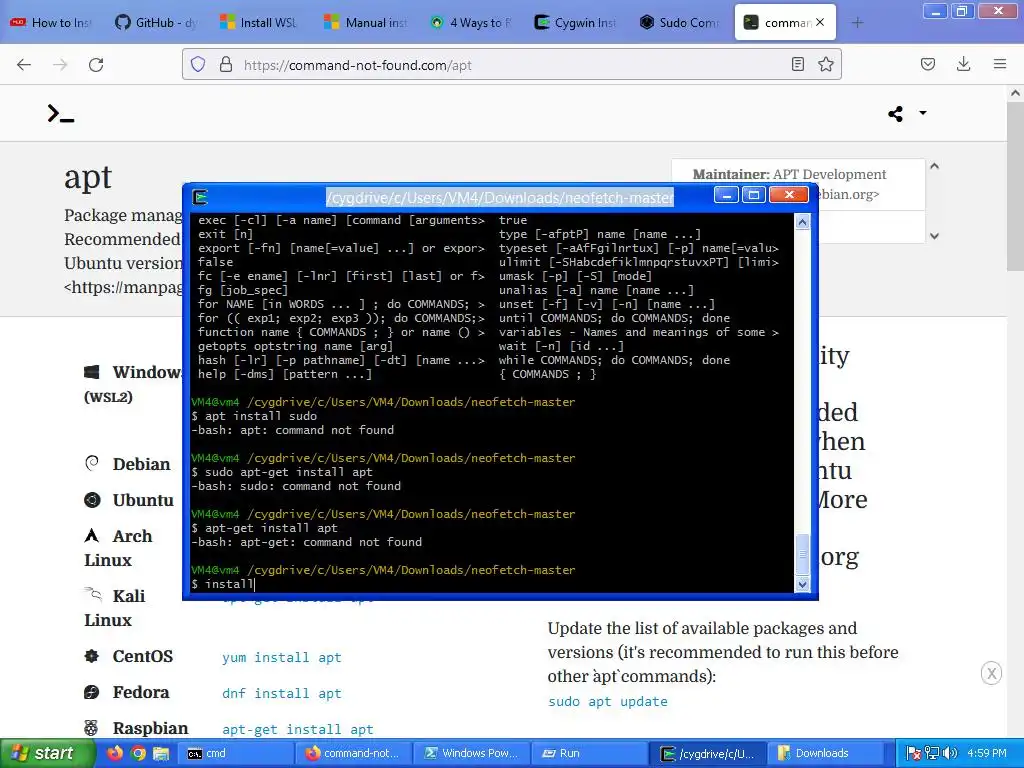Click the terminal scrollbar thumb

pos(802,555)
